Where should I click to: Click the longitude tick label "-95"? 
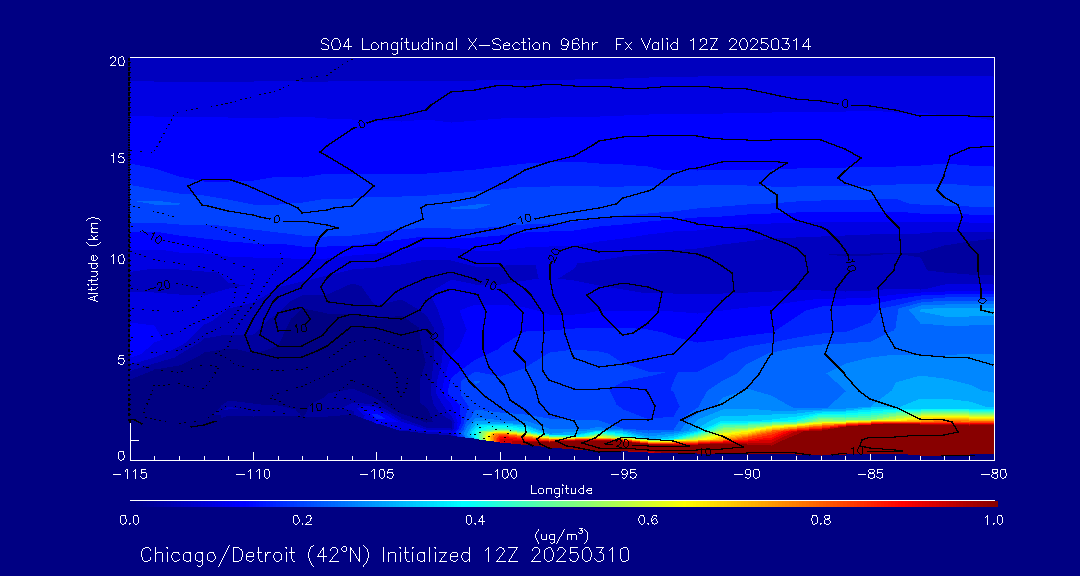(x=624, y=475)
